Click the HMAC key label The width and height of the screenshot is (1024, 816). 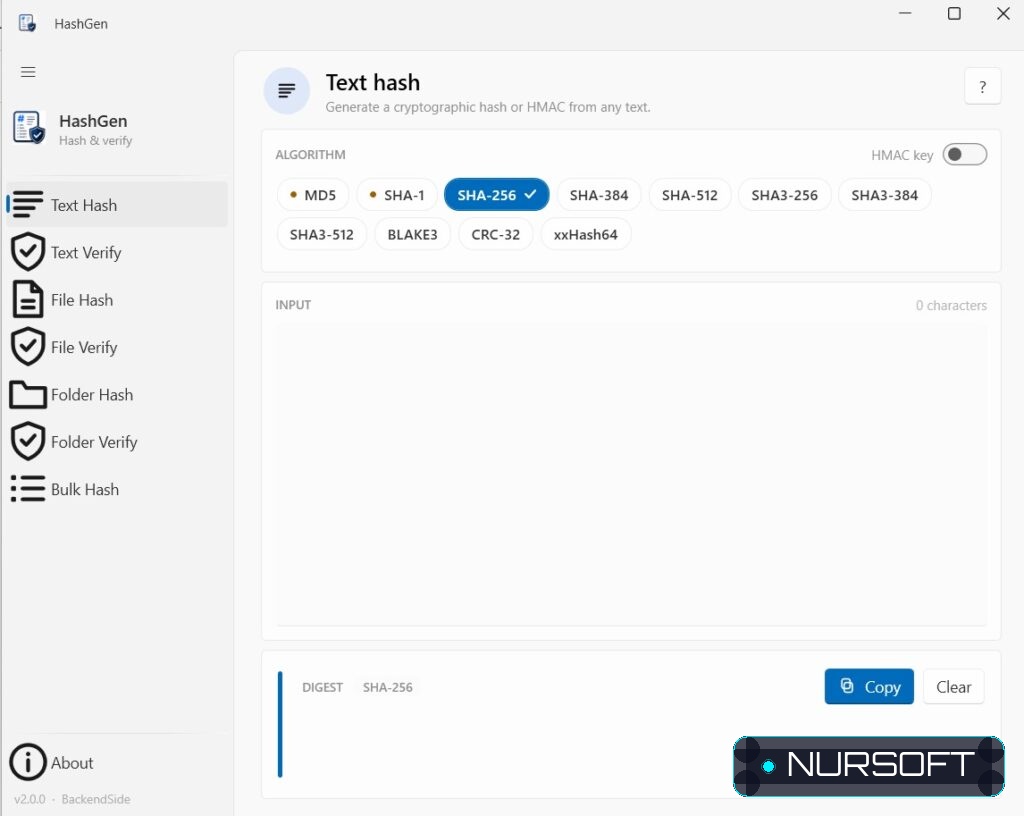902,155
